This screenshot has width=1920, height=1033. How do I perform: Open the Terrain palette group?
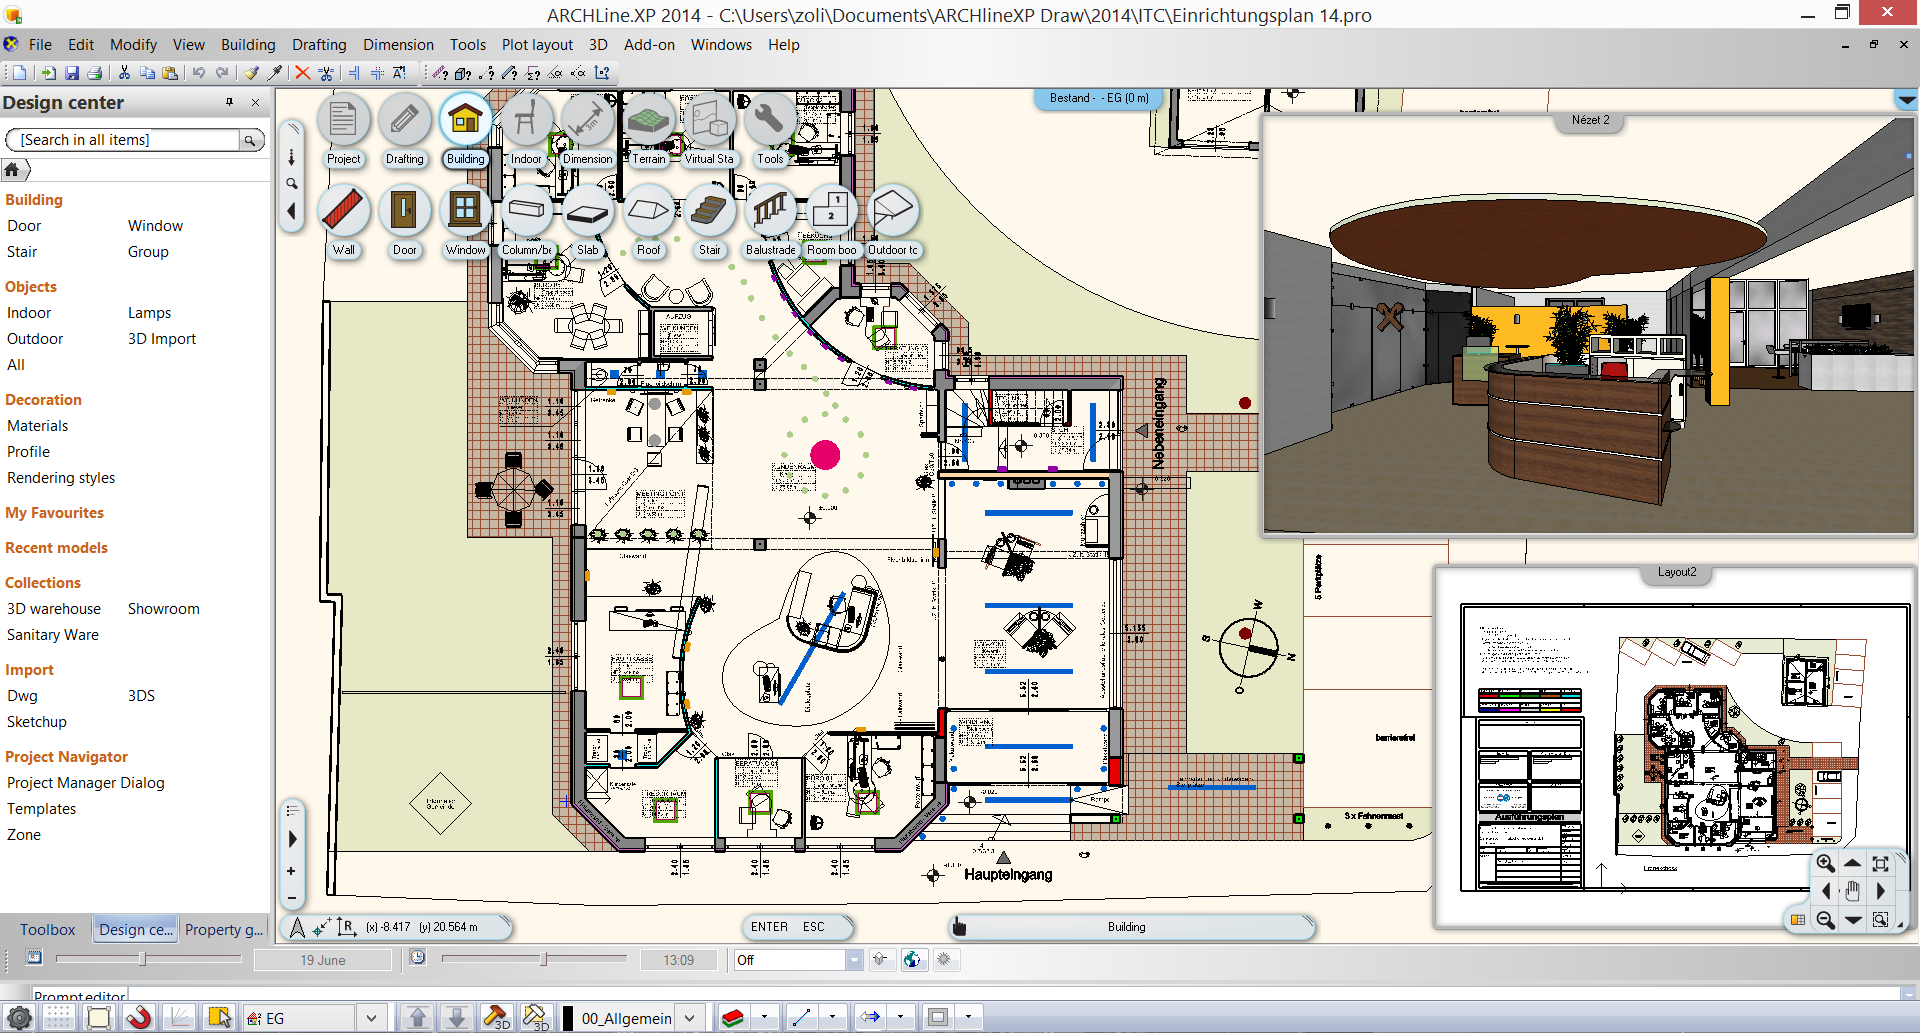tap(648, 119)
